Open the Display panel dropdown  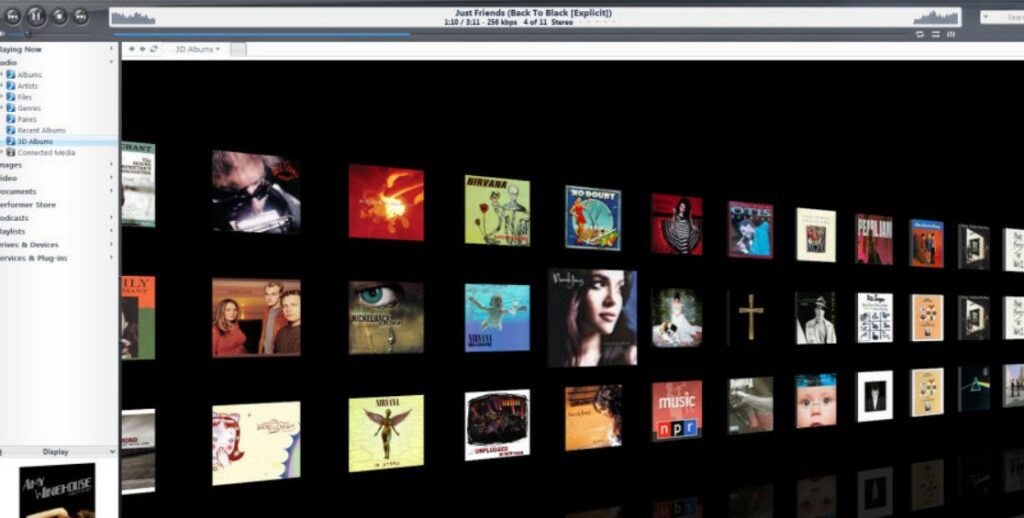click(112, 451)
